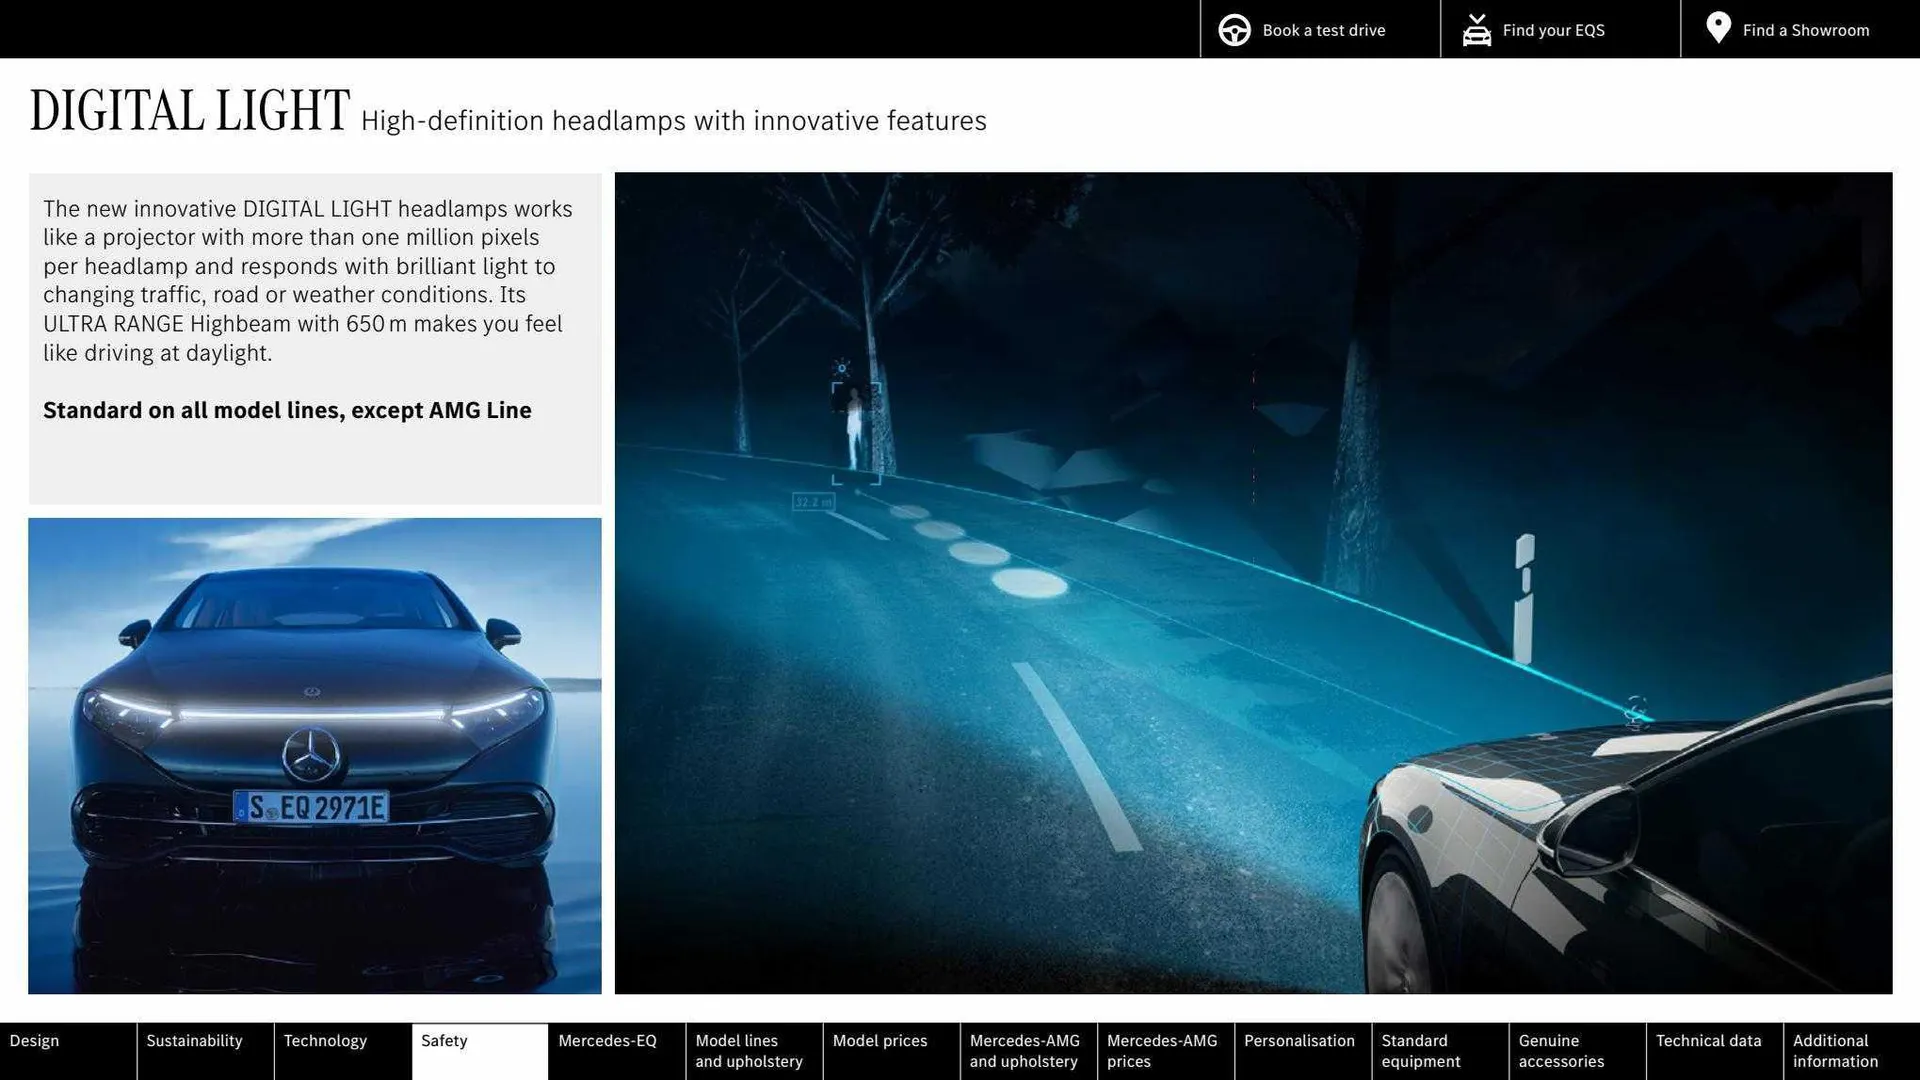Select the car configurator icon next to Find your EQS
1920x1080 pixels.
(1476, 29)
